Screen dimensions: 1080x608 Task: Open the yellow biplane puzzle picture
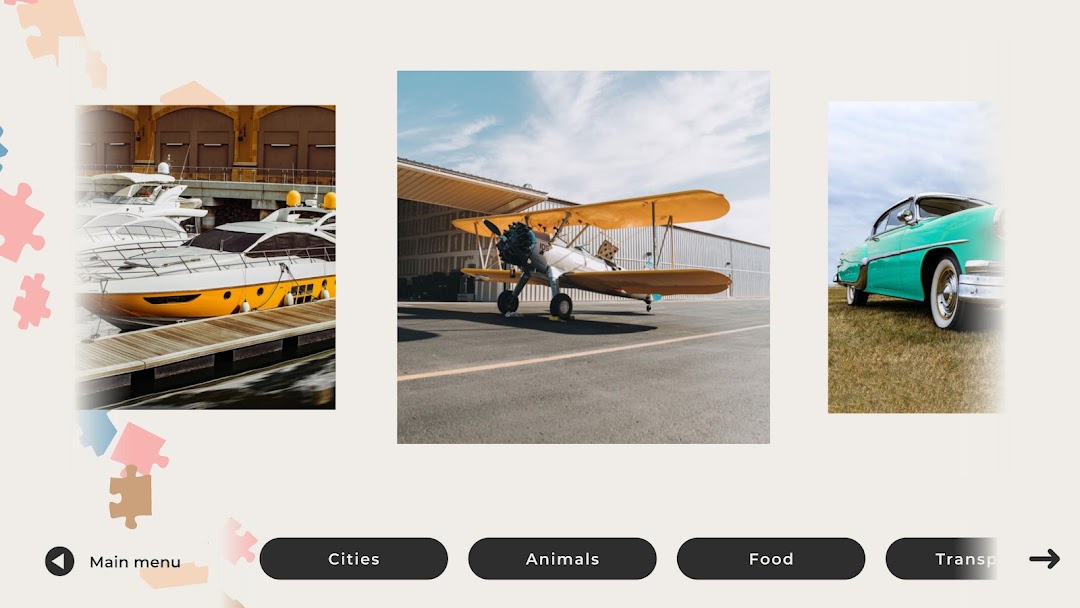[583, 257]
